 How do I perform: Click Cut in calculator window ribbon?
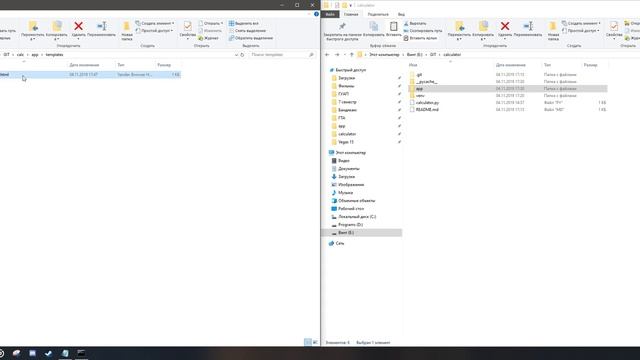415,23
